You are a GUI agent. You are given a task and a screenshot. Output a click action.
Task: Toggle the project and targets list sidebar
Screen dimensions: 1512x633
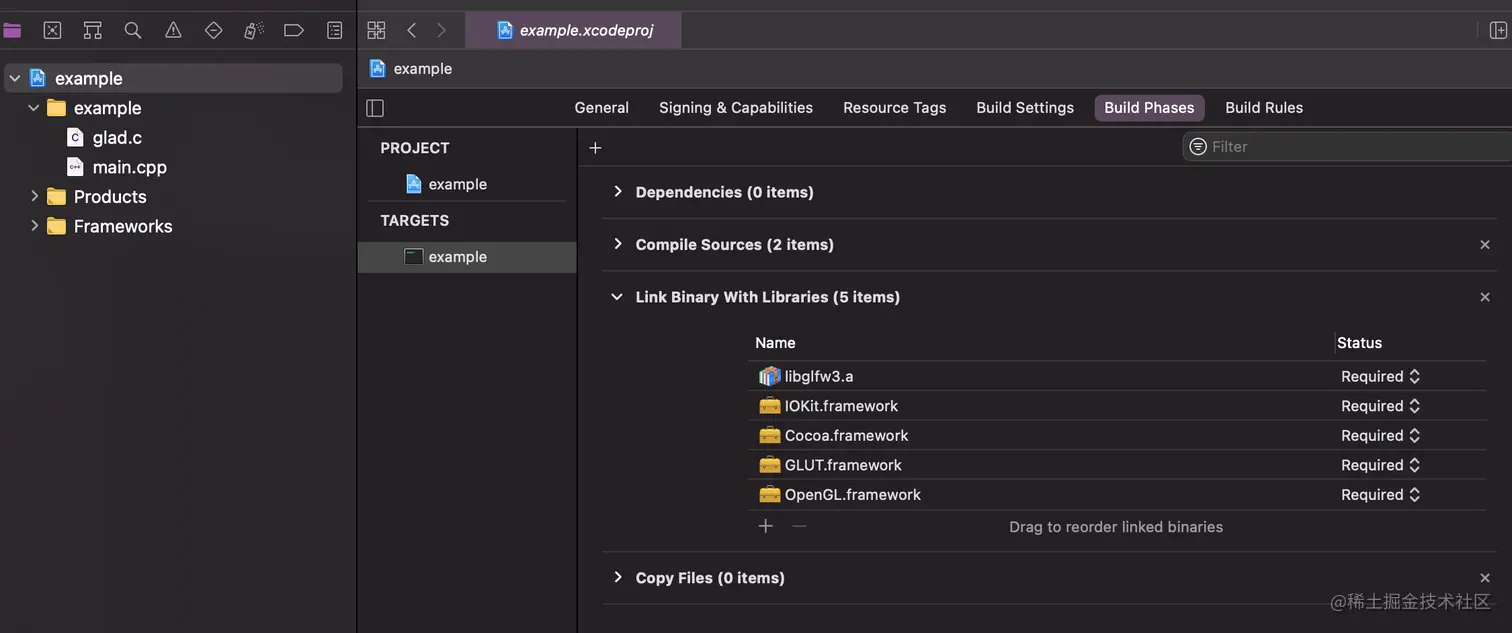(375, 108)
